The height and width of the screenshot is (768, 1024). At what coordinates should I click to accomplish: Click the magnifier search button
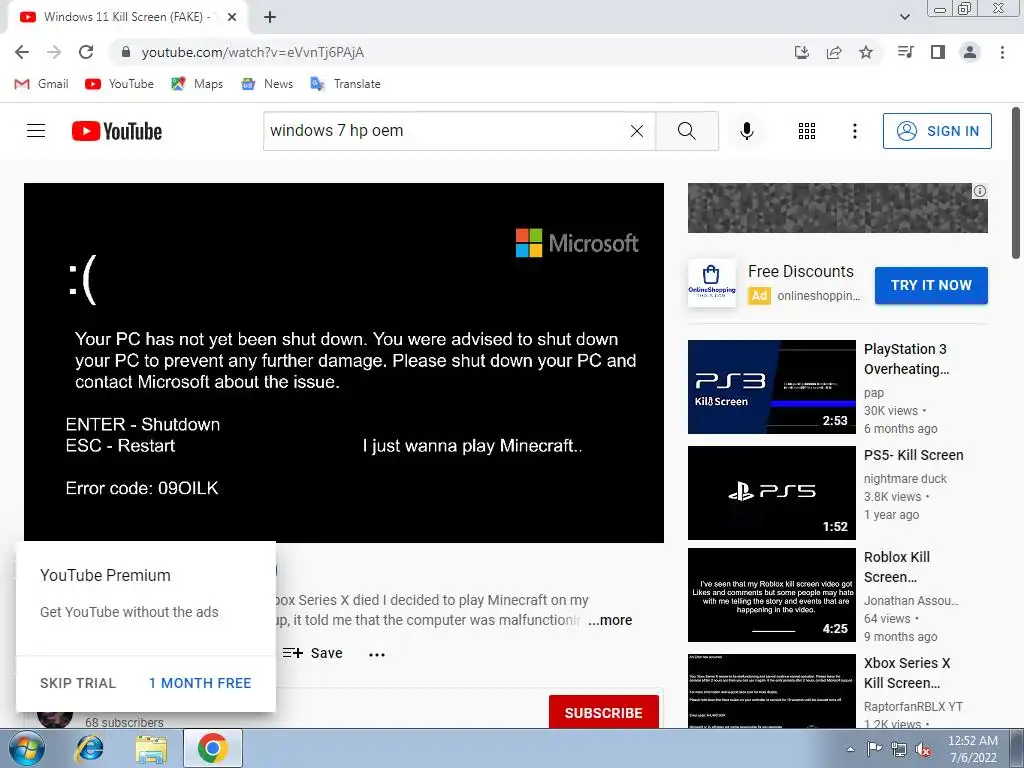coord(687,131)
